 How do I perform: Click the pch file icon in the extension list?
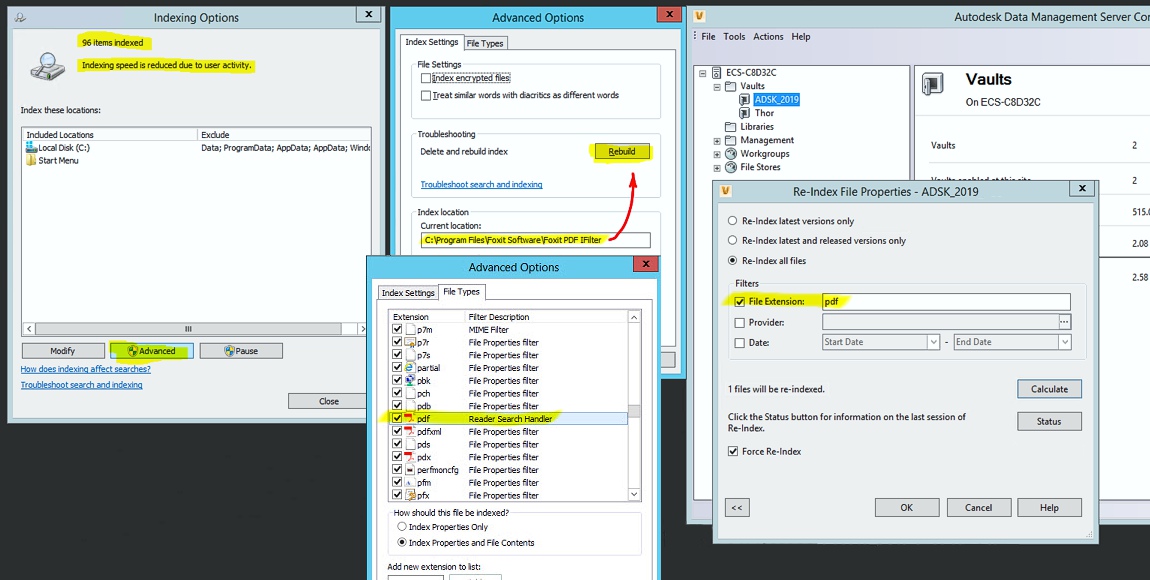point(411,393)
